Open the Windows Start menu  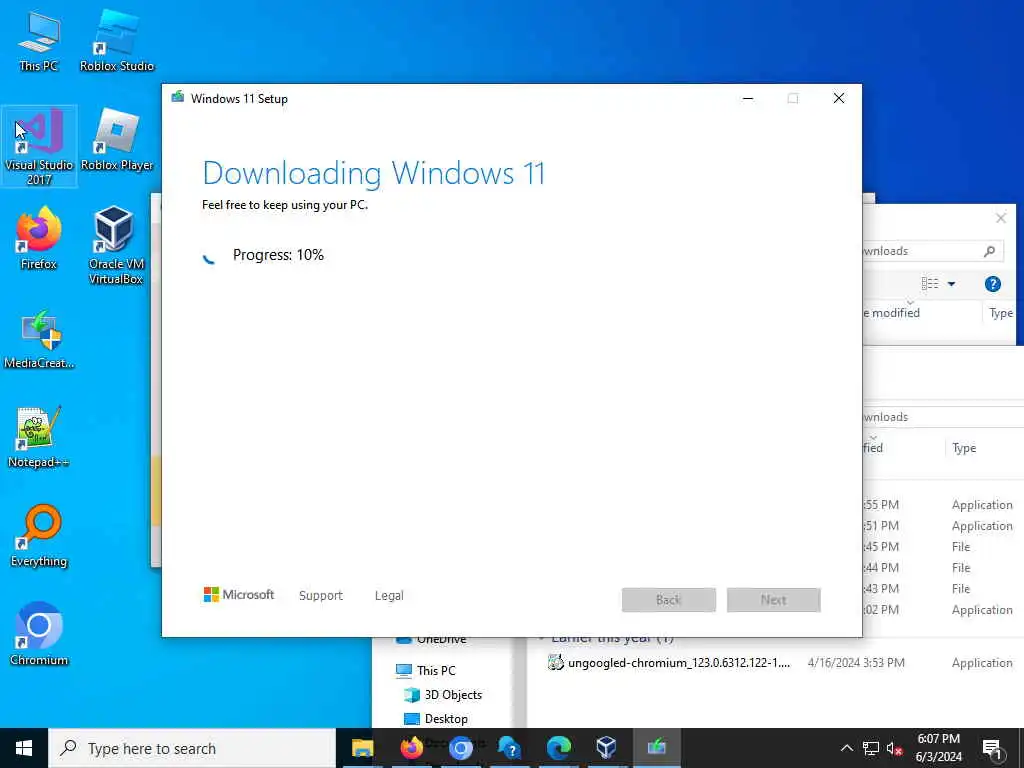pos(24,748)
